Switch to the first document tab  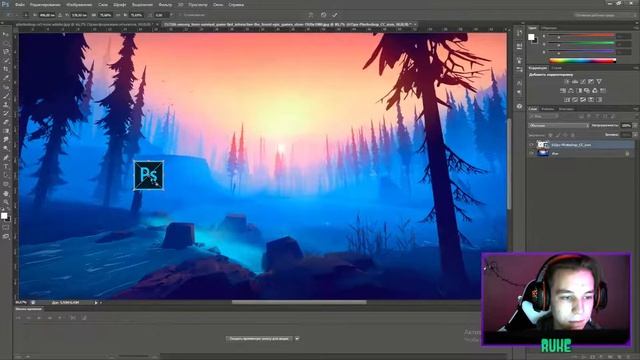[x=85, y=25]
